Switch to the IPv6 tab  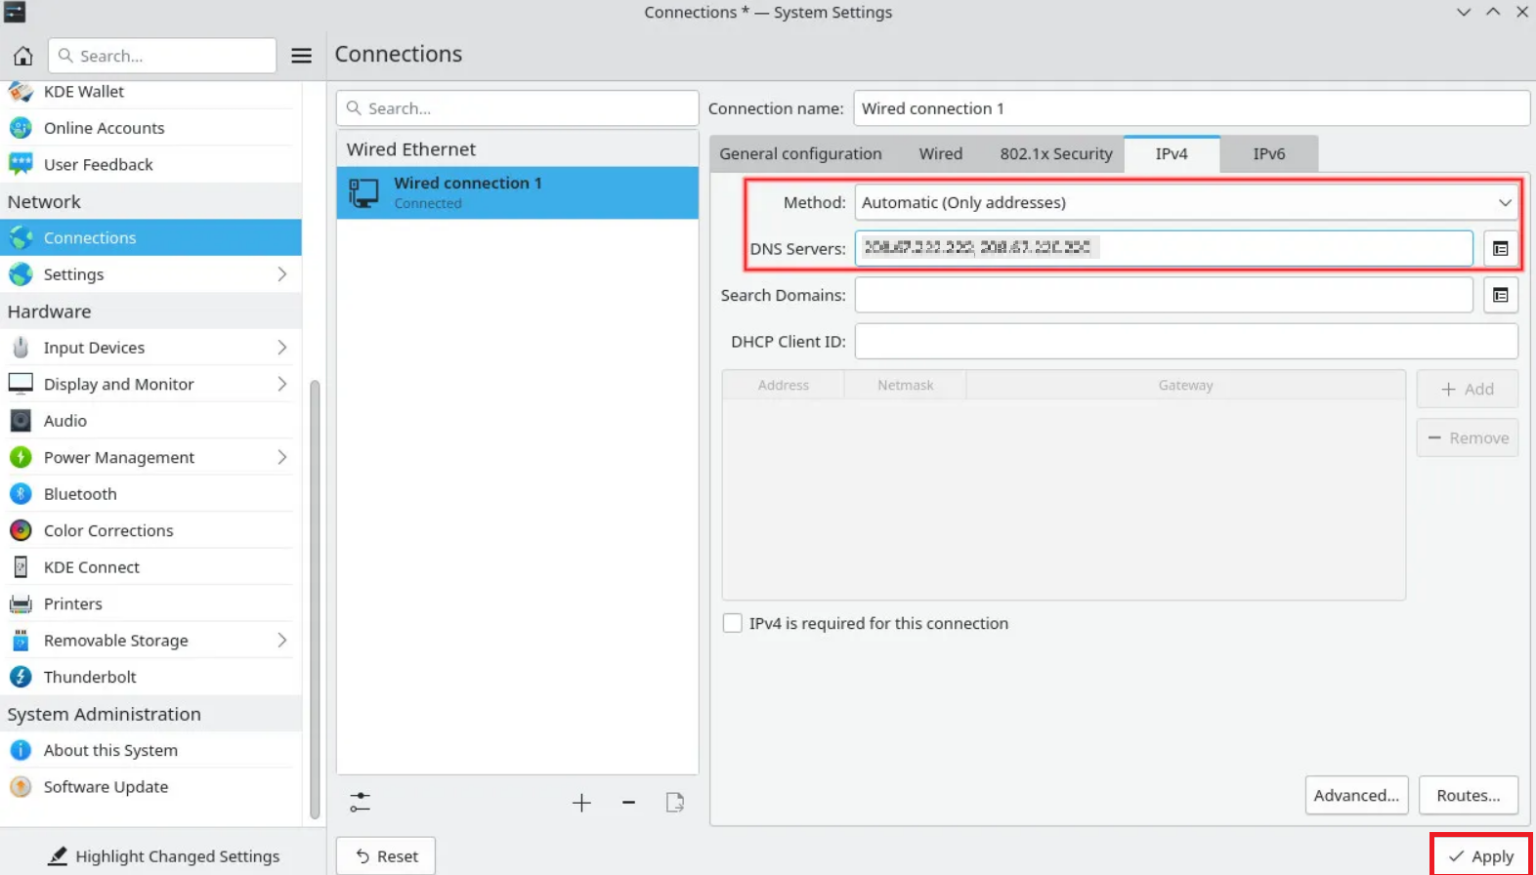(x=1268, y=153)
